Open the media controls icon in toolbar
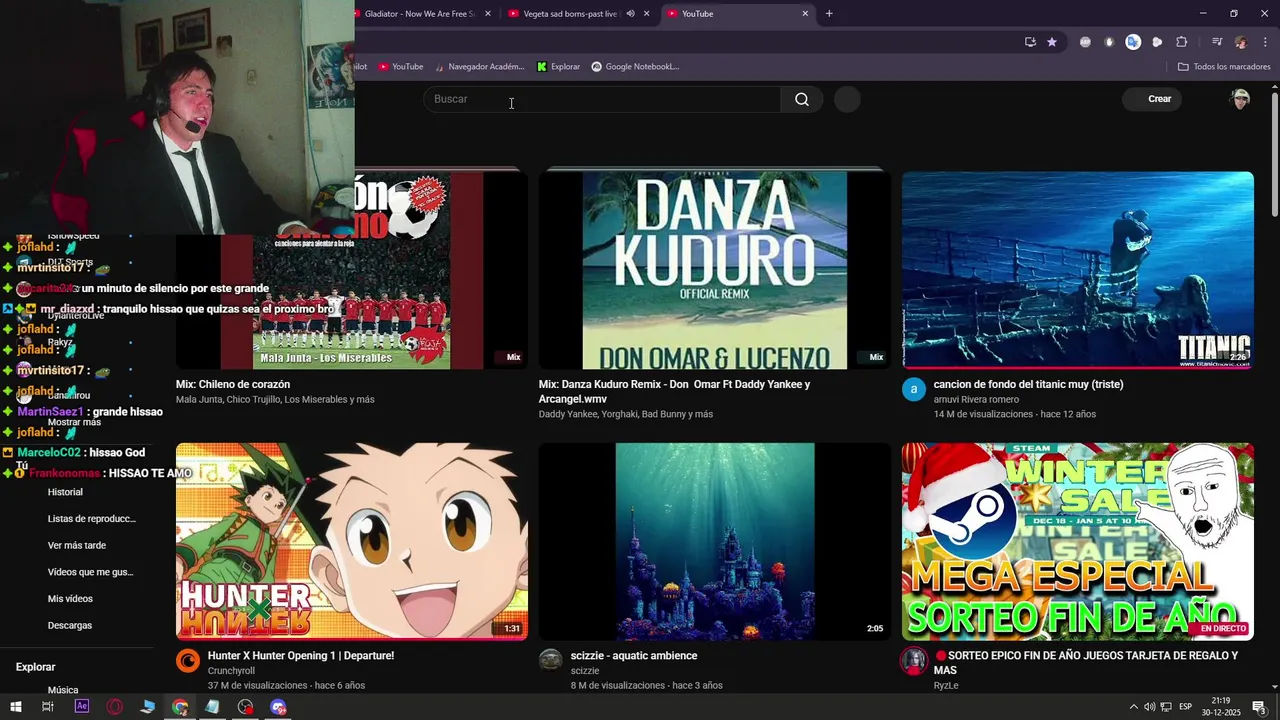This screenshot has width=1280, height=720. pos(1217,42)
